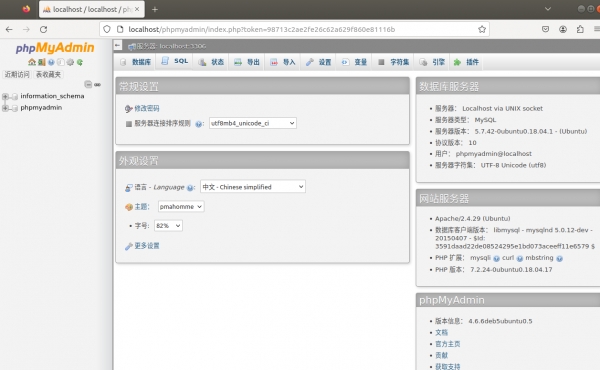
Task: Click Firefox reload page button
Action: [44, 29]
